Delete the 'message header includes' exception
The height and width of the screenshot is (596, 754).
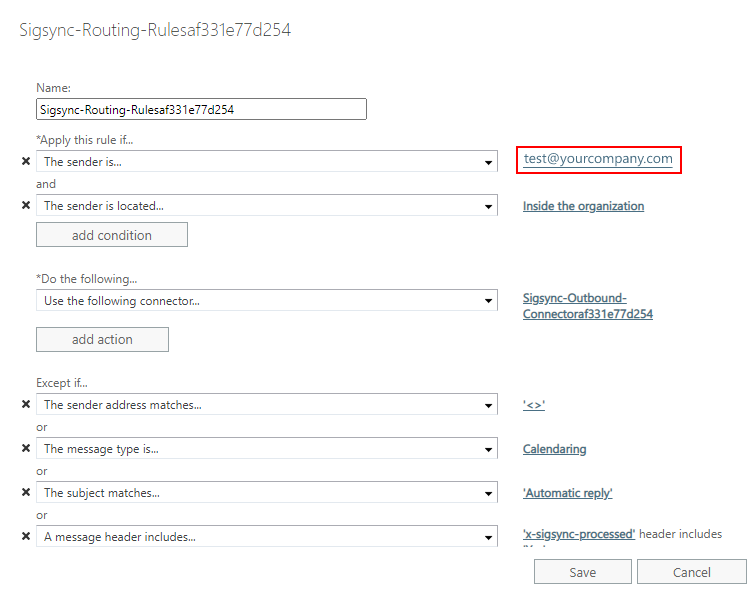(26, 537)
